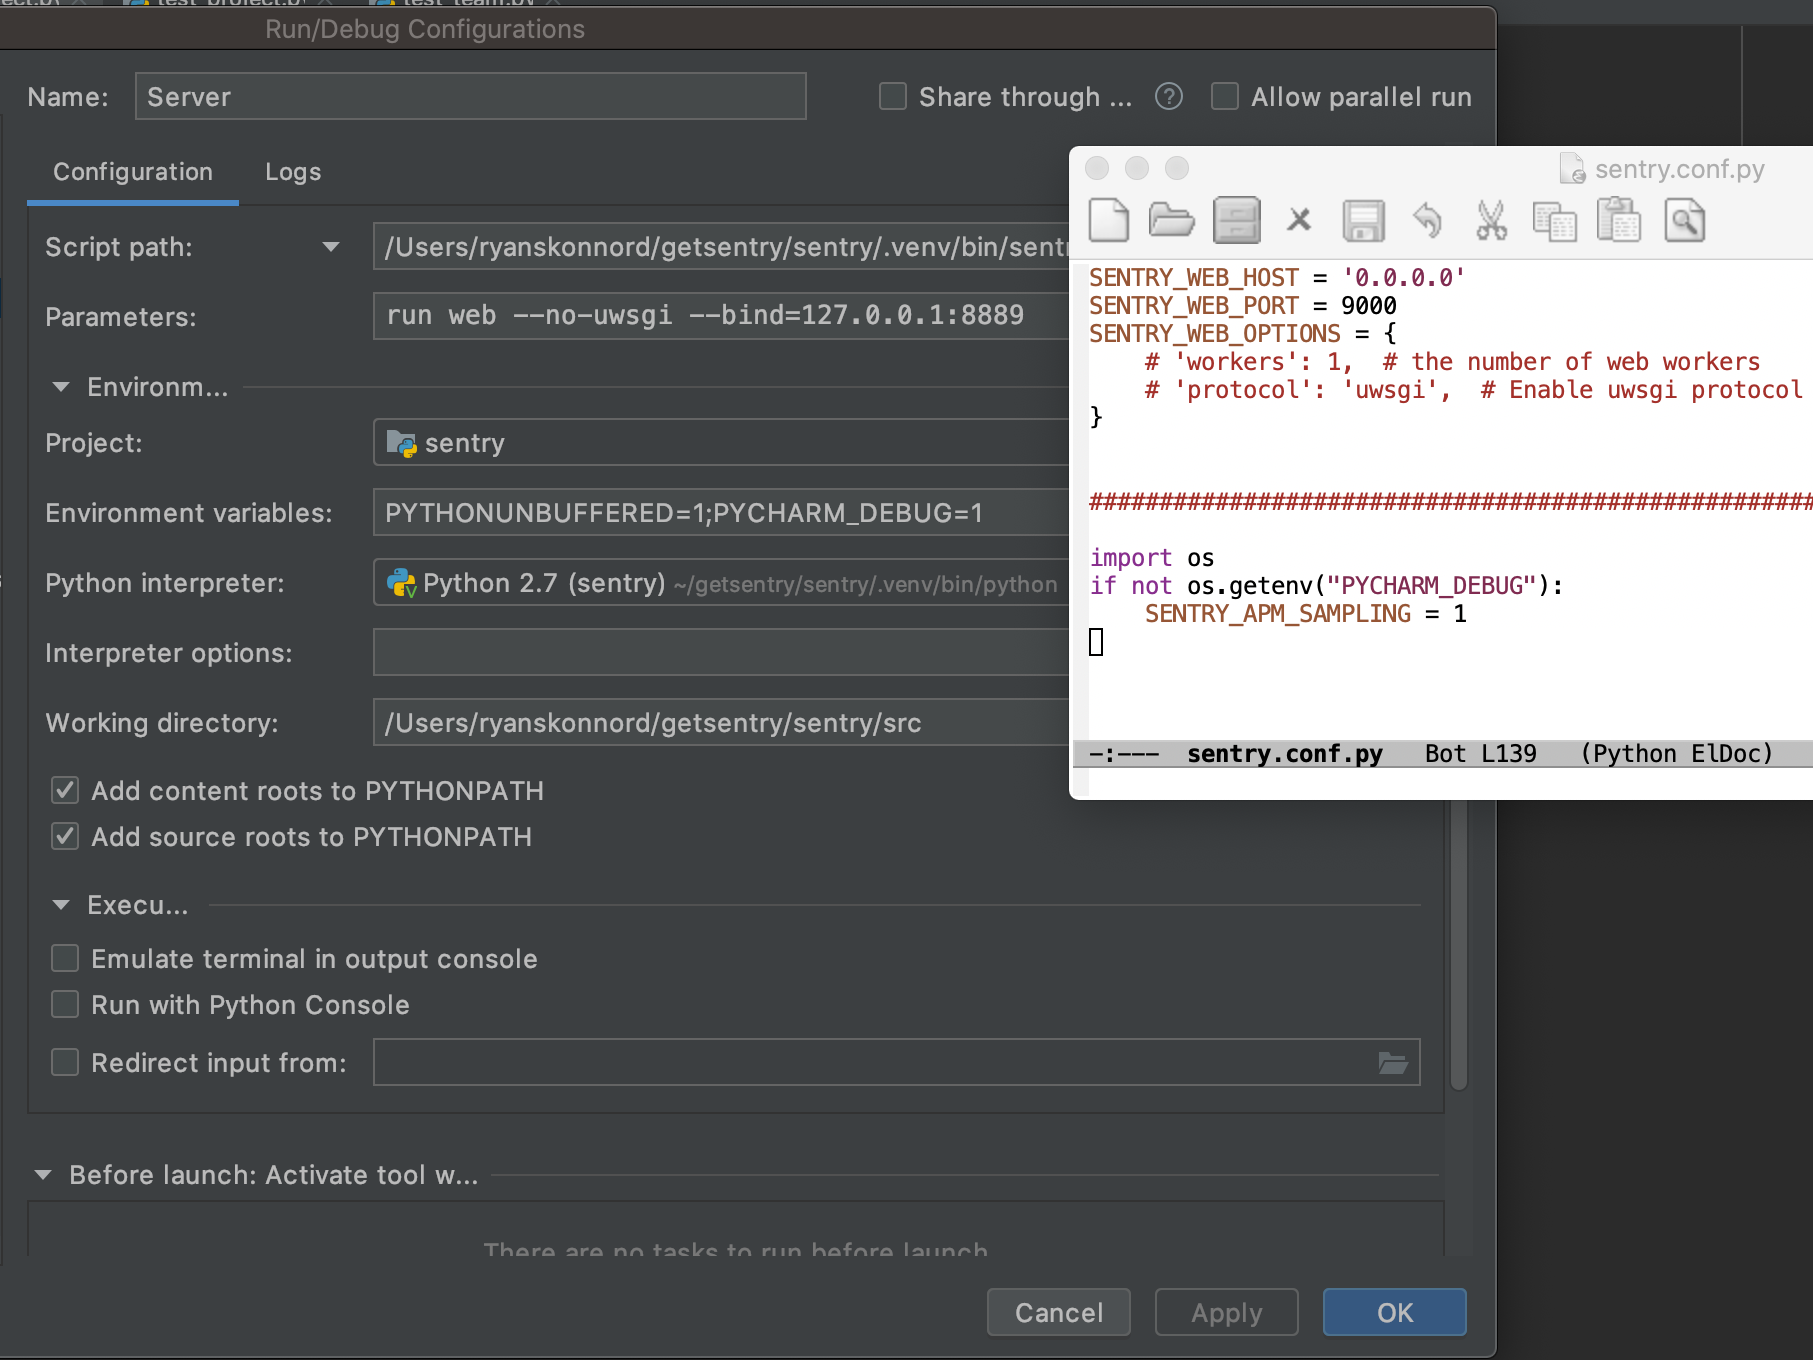1813x1360 pixels.
Task: Click the open file folder icon in Emacs
Action: 1171,220
